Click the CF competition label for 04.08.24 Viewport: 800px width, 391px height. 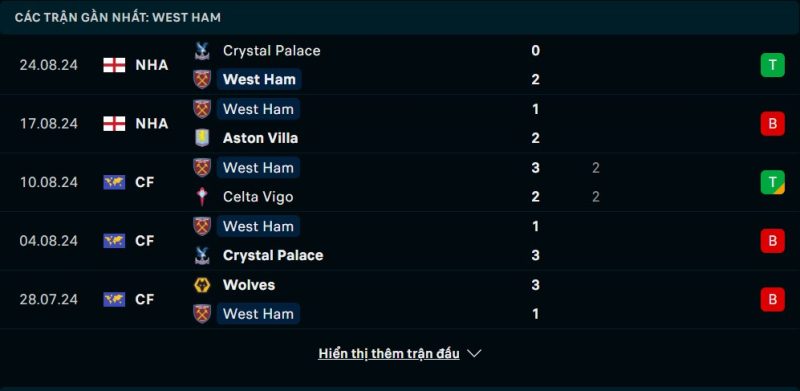tap(145, 240)
